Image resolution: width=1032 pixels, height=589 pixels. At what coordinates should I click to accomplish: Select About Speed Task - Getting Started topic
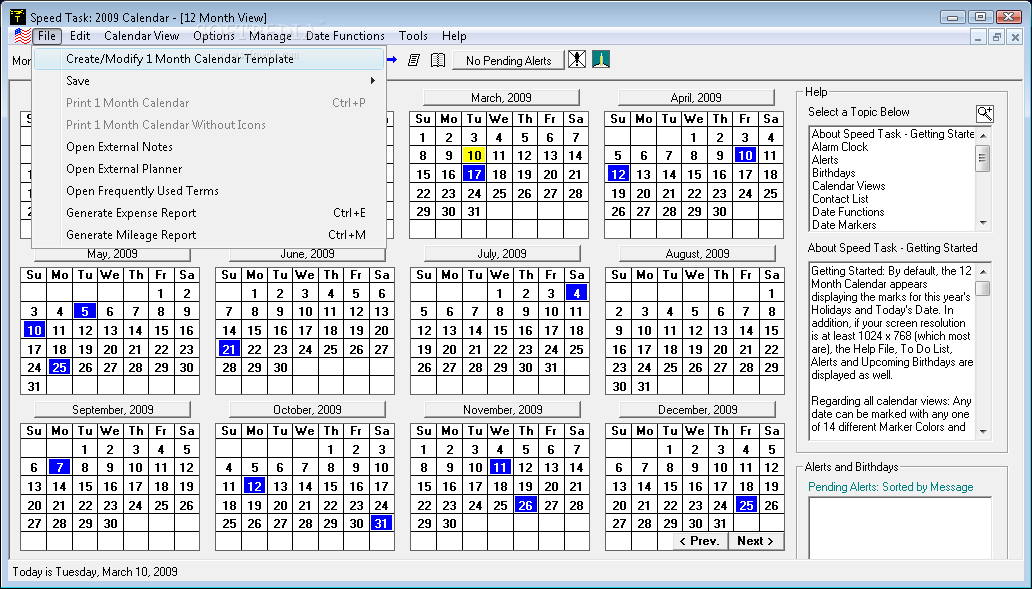[x=892, y=134]
